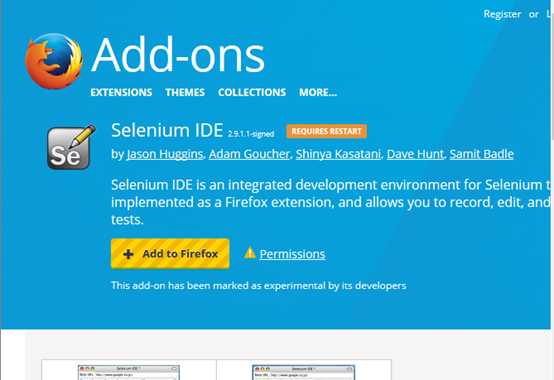The width and height of the screenshot is (554, 380).
Task: Open the Permissions link
Action: [292, 254]
